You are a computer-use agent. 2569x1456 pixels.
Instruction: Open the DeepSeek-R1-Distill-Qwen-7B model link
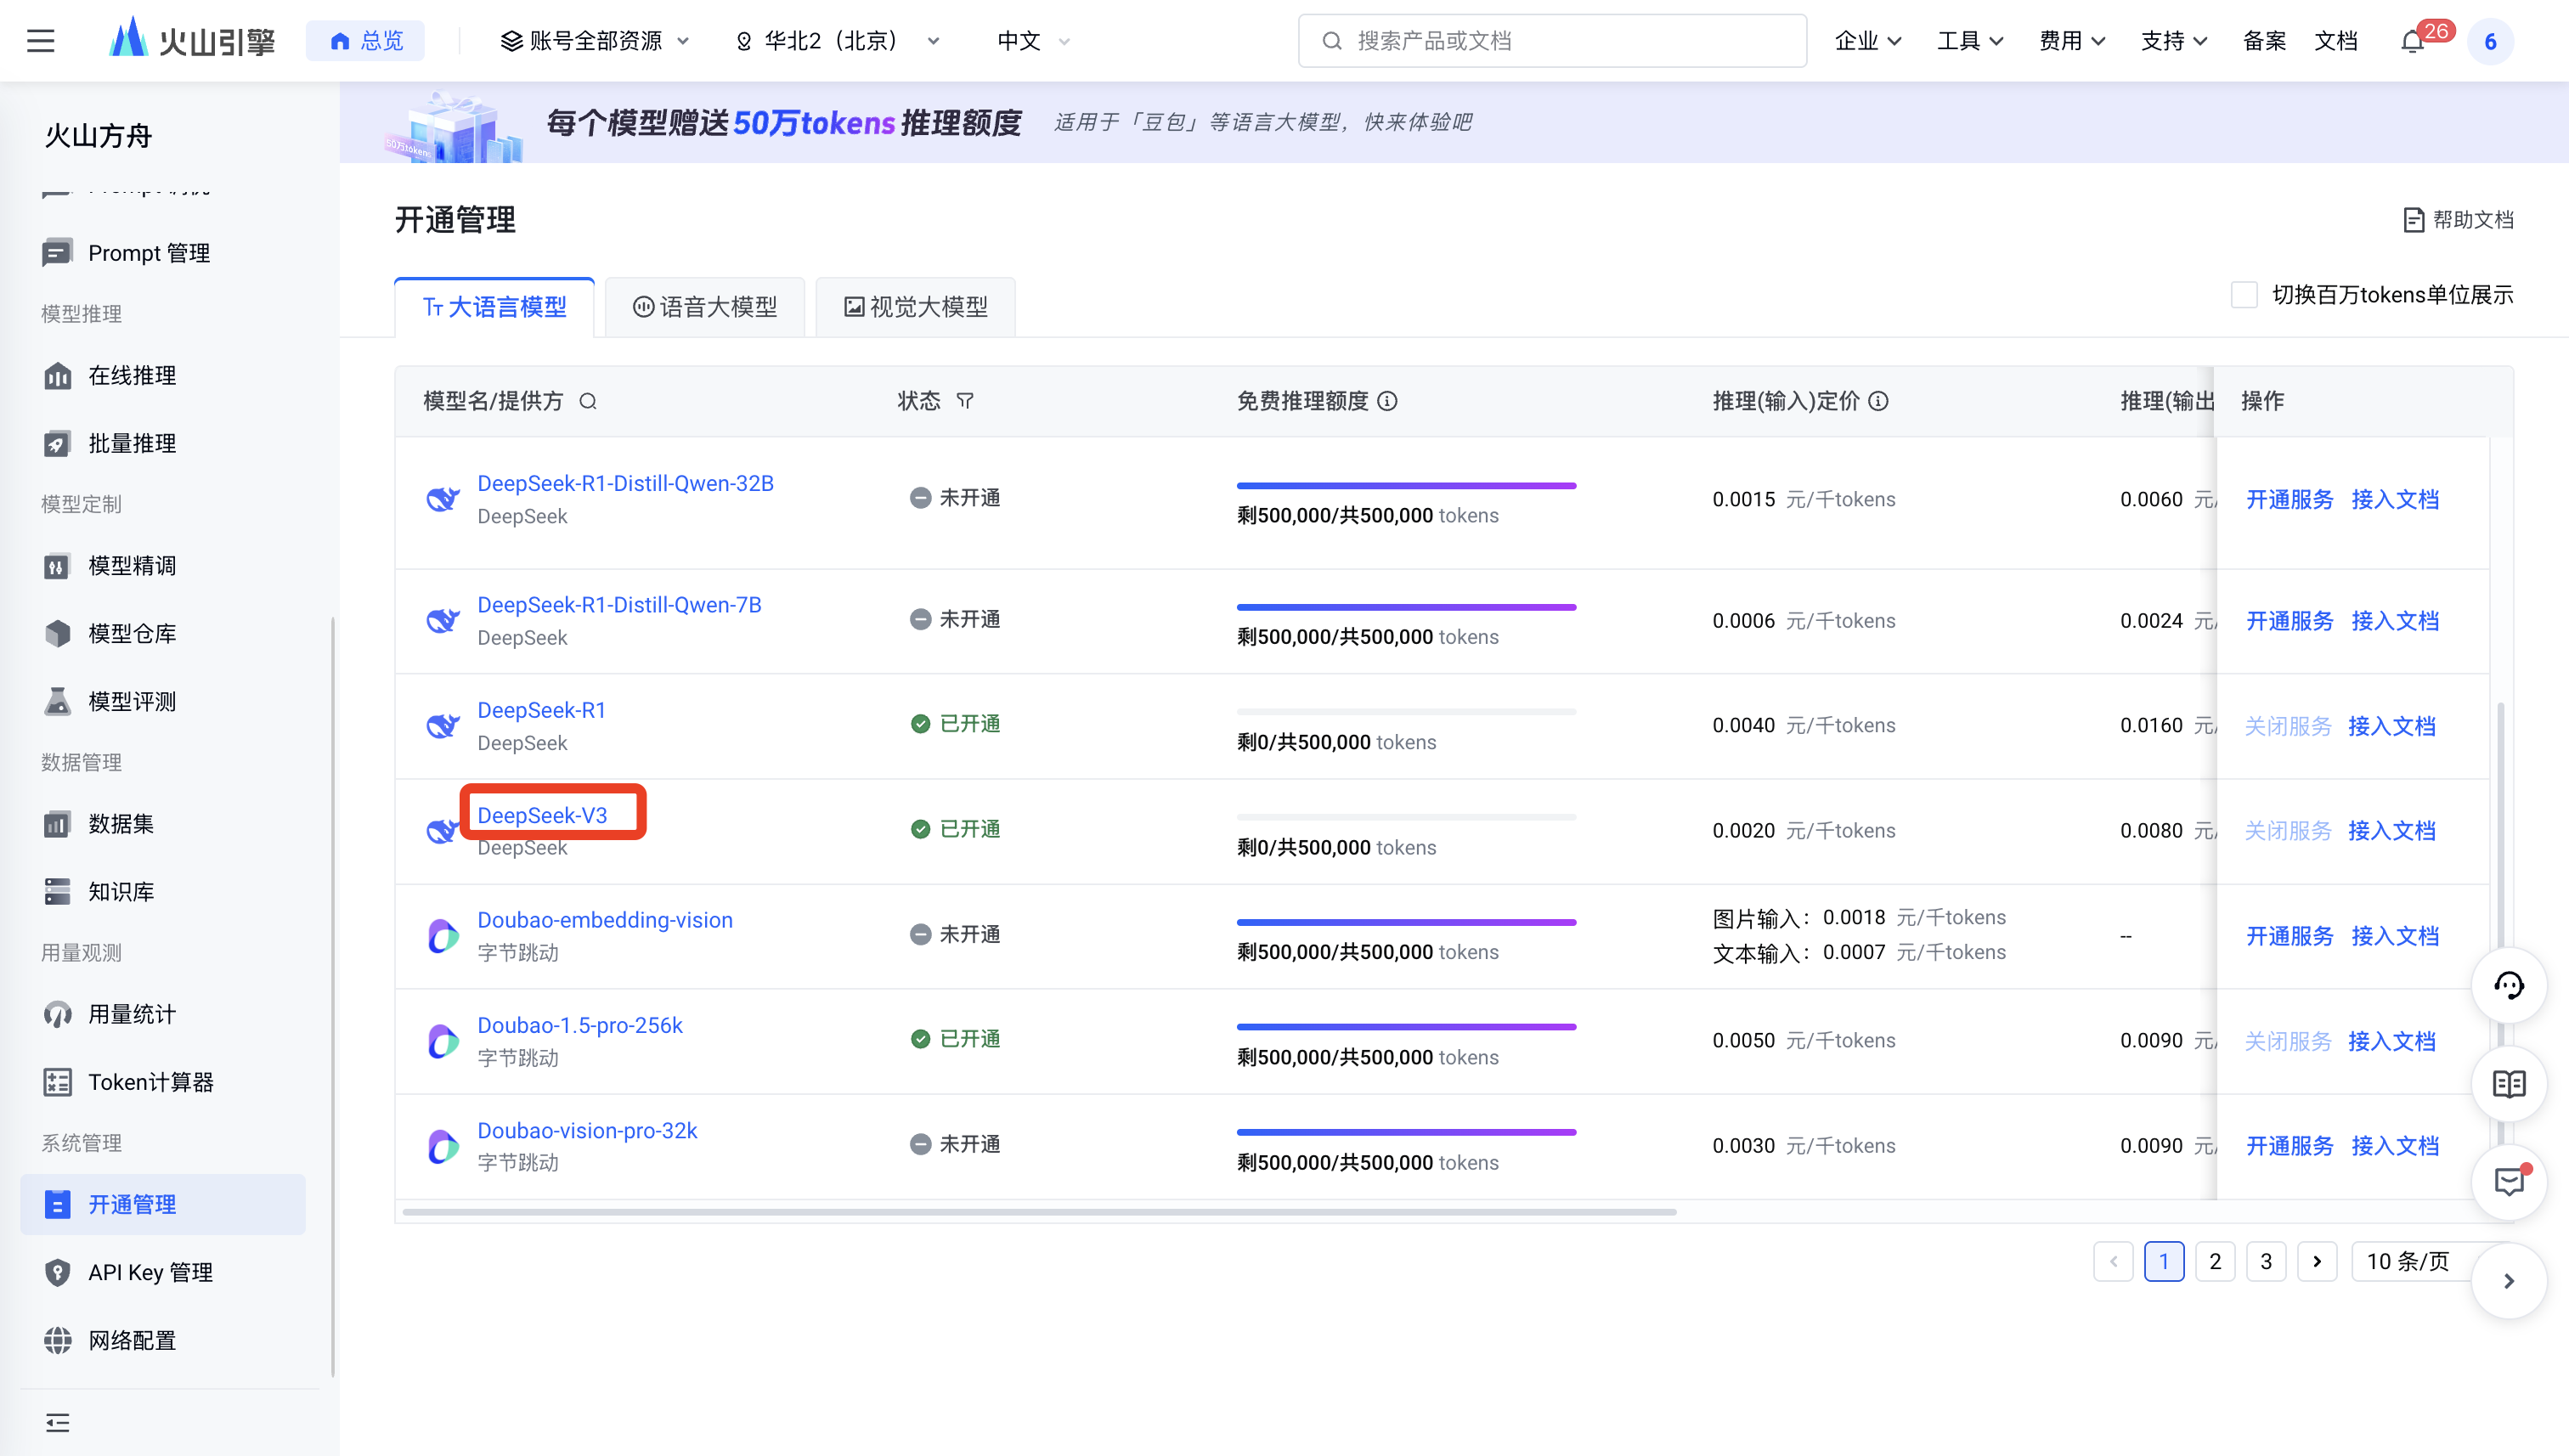619,605
